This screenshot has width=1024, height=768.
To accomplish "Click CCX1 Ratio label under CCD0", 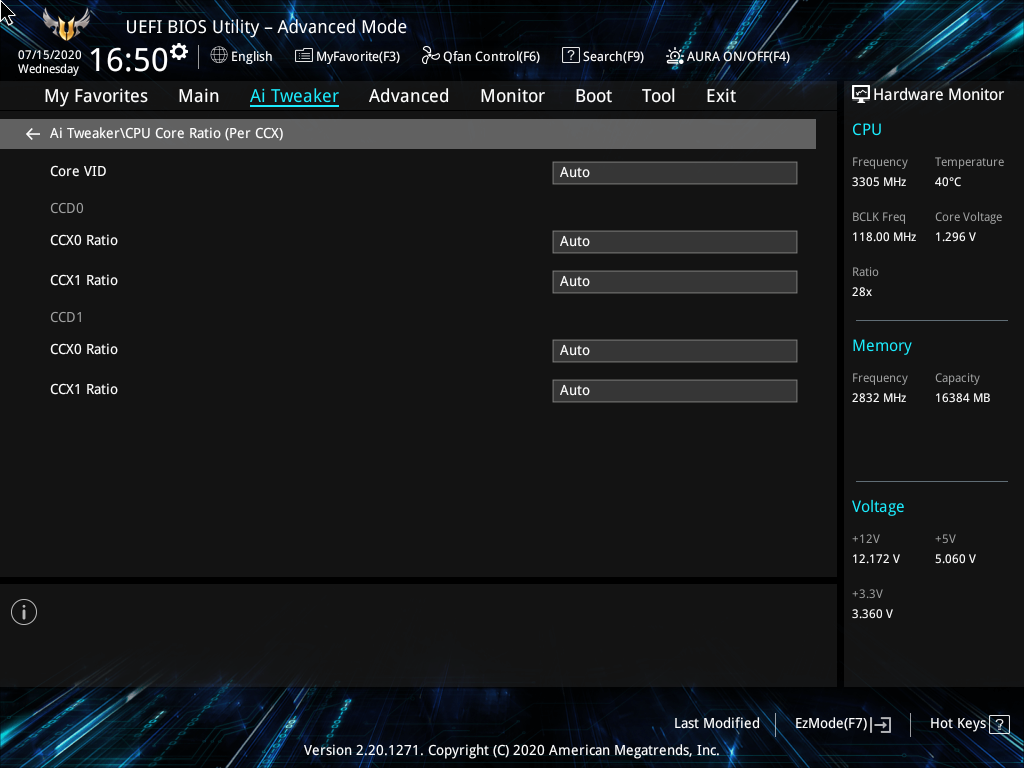I will click(84, 280).
